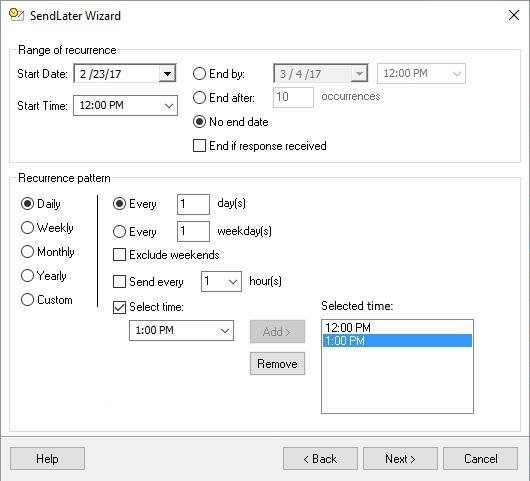
Task: Select the Monthly recurrence pattern
Action: pyautogui.click(x=27, y=251)
